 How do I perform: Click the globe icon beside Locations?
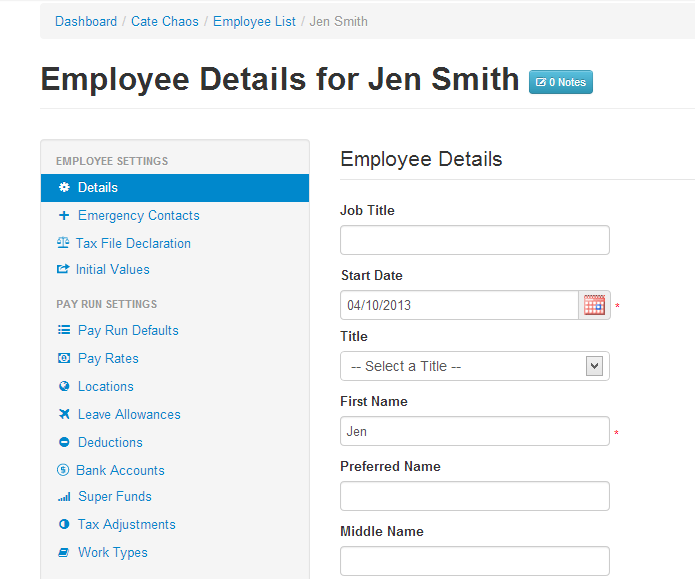point(64,386)
